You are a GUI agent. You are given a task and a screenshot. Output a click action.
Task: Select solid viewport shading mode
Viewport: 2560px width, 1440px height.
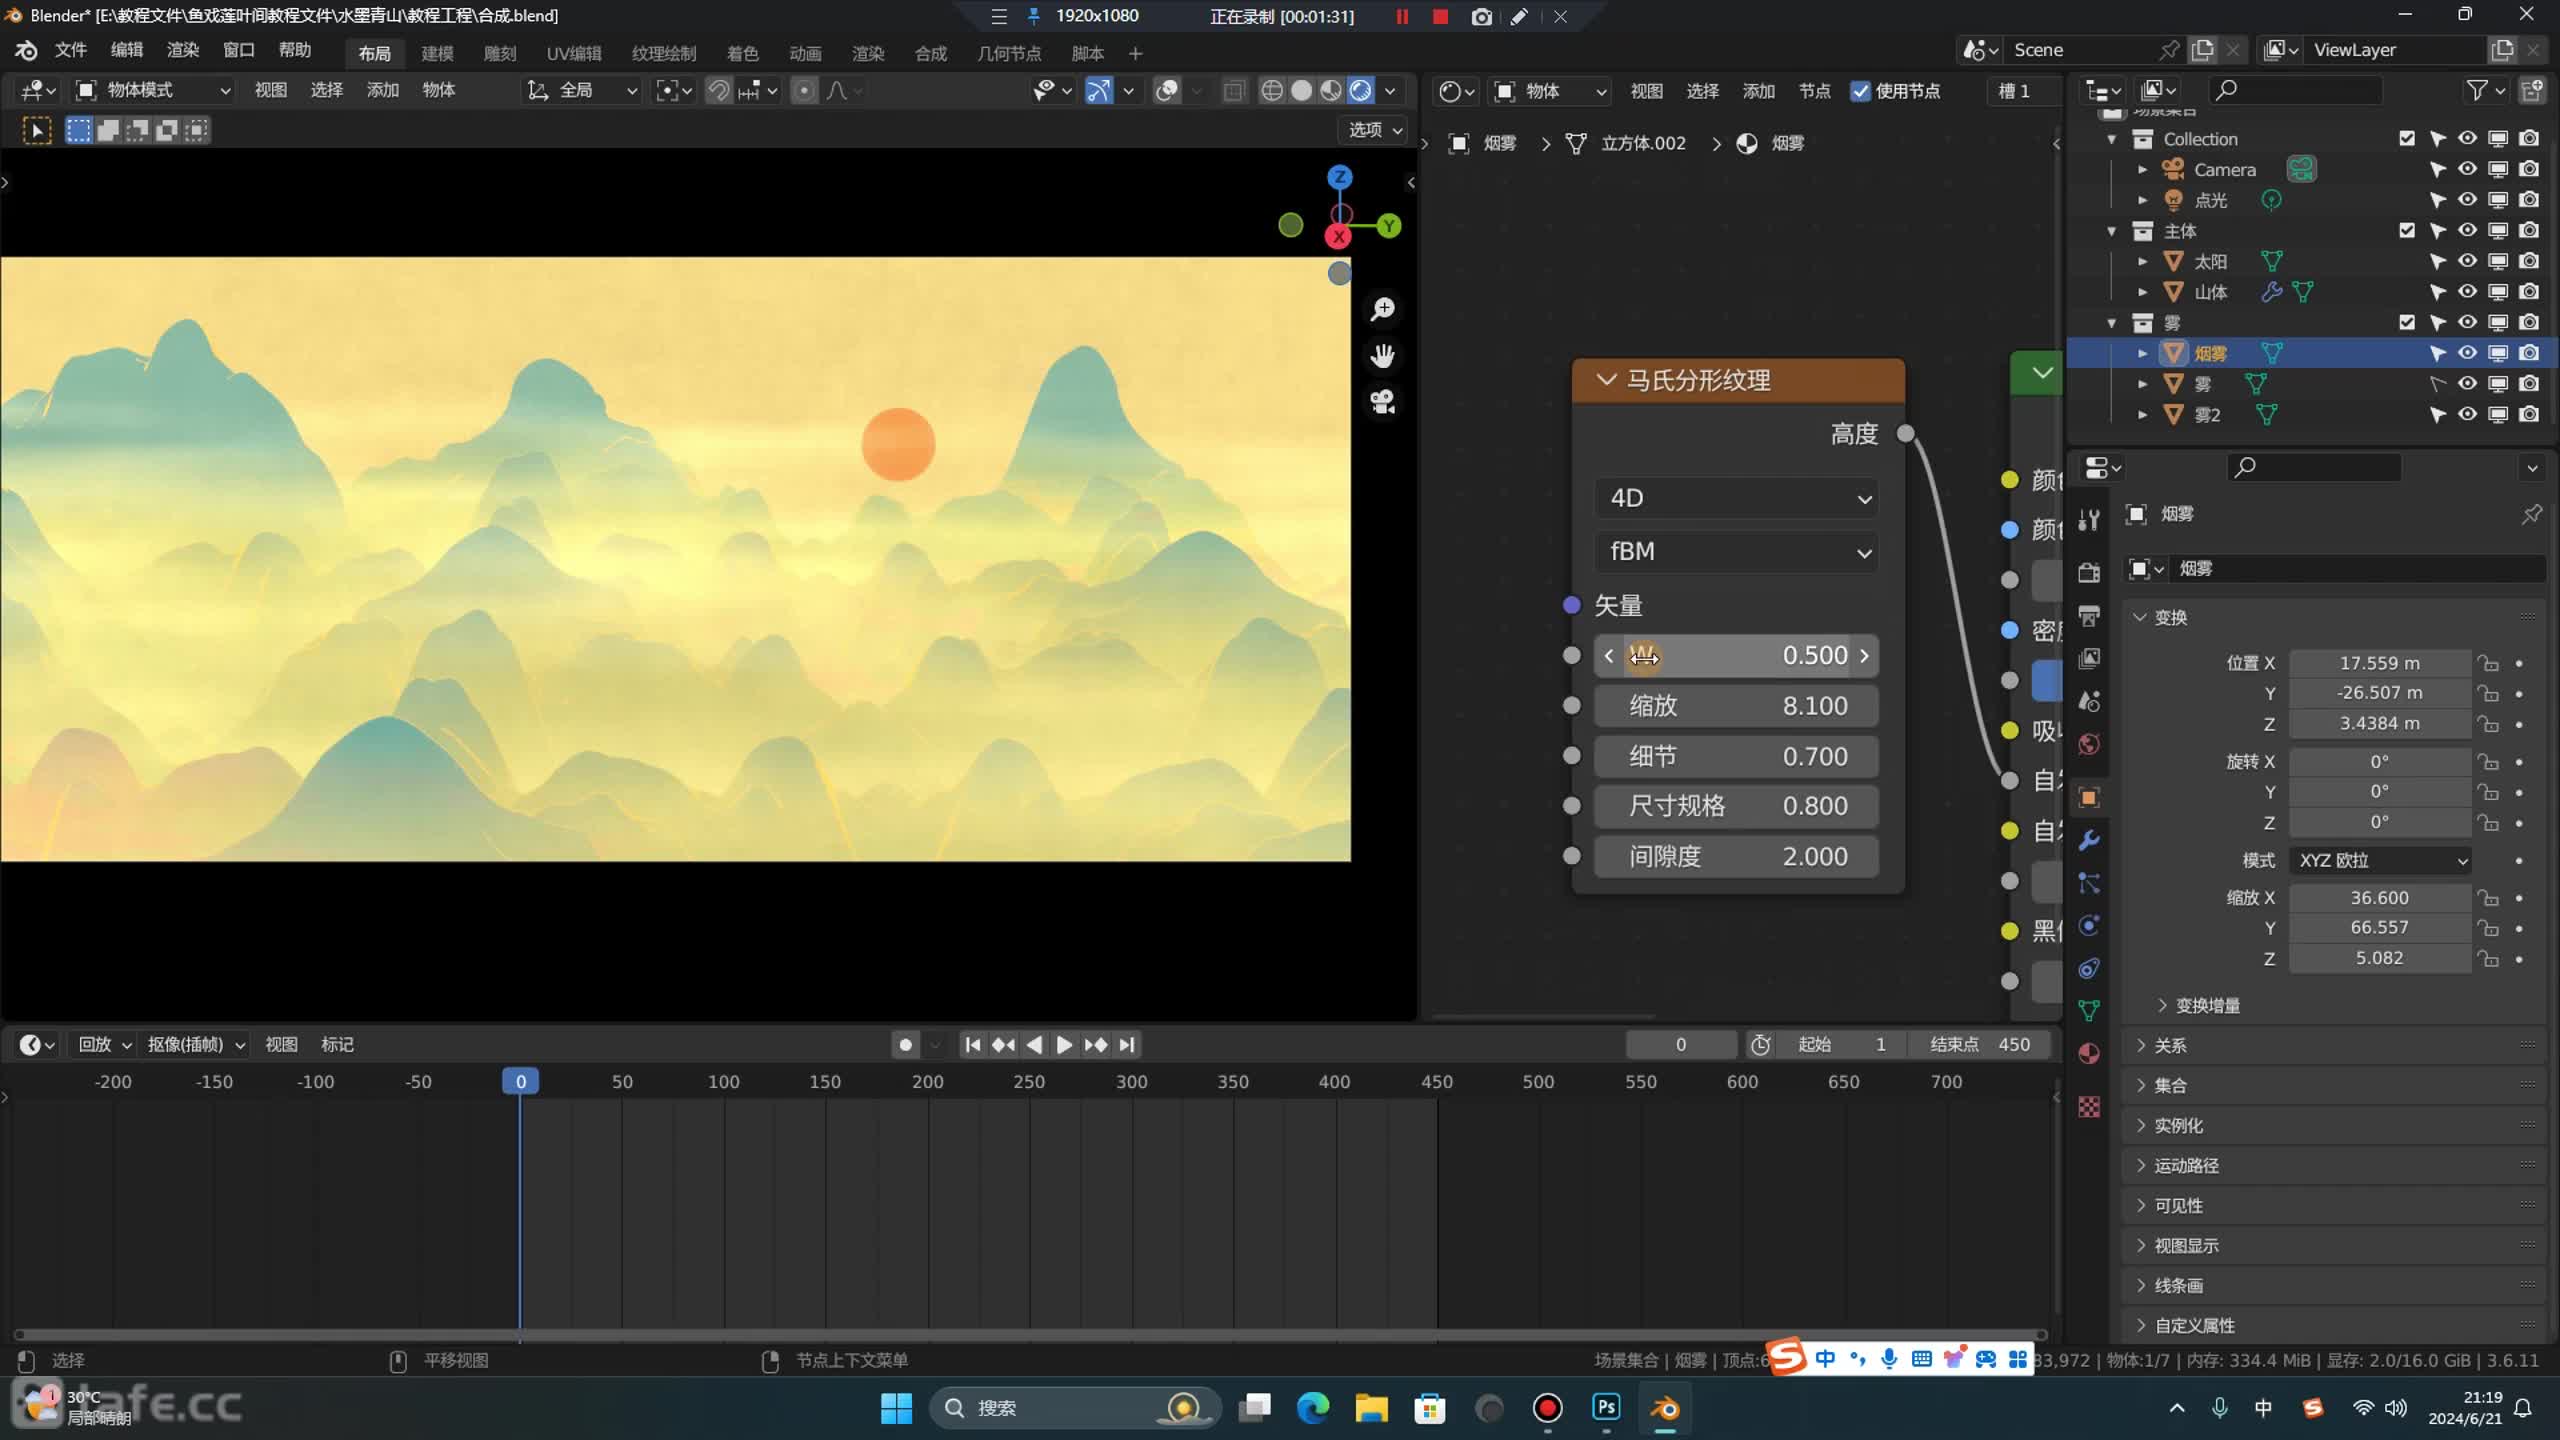click(1301, 91)
